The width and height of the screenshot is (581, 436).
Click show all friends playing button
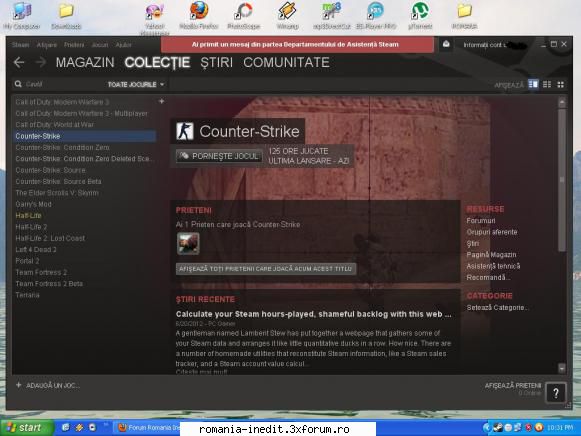tap(266, 269)
